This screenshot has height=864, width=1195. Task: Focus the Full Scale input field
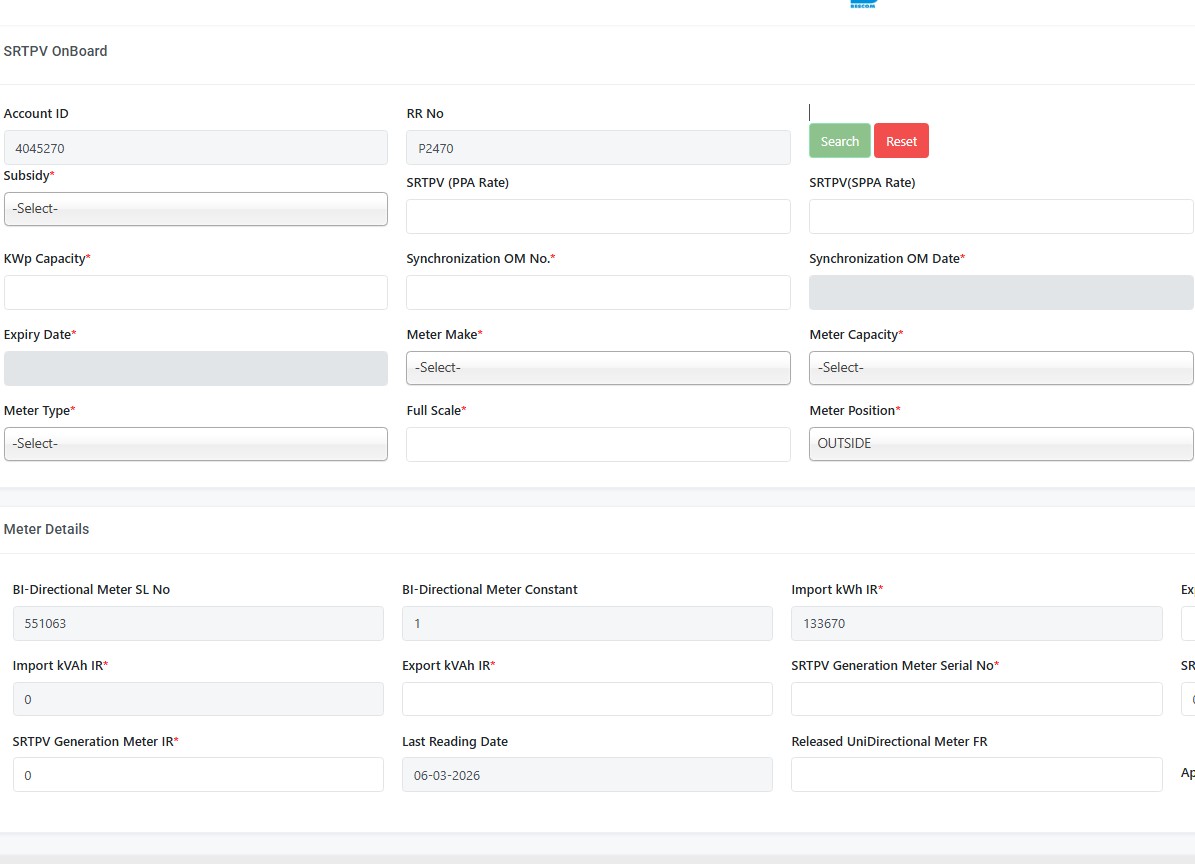point(598,445)
